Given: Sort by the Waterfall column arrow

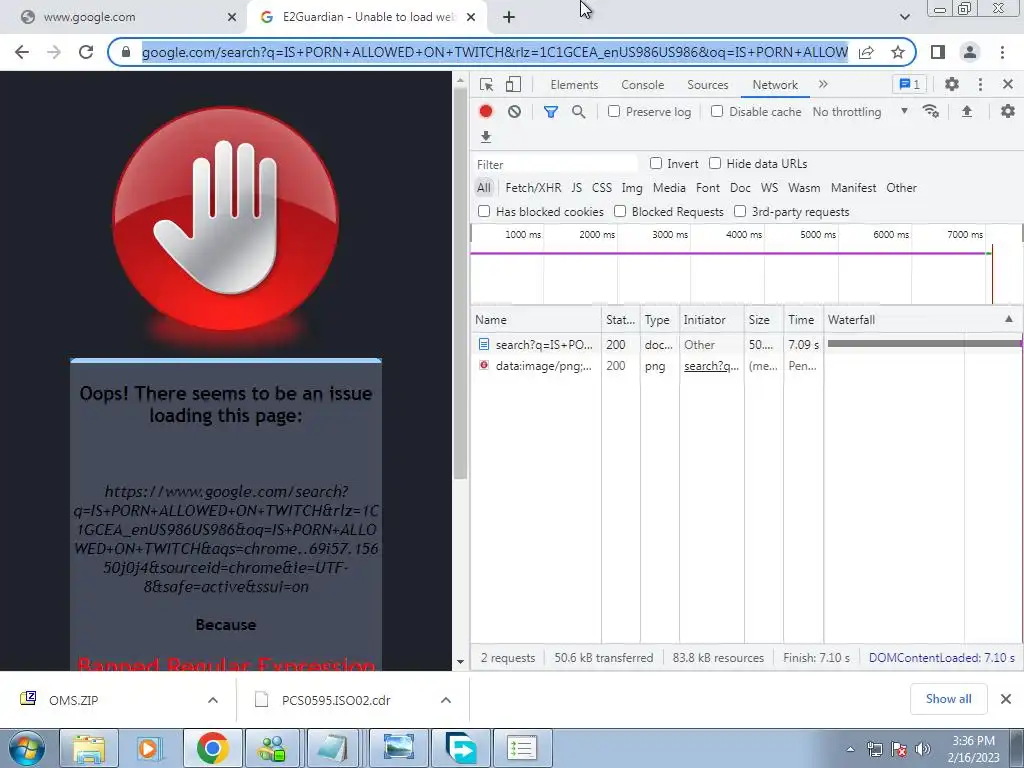Looking at the screenshot, I should click(x=1008, y=319).
